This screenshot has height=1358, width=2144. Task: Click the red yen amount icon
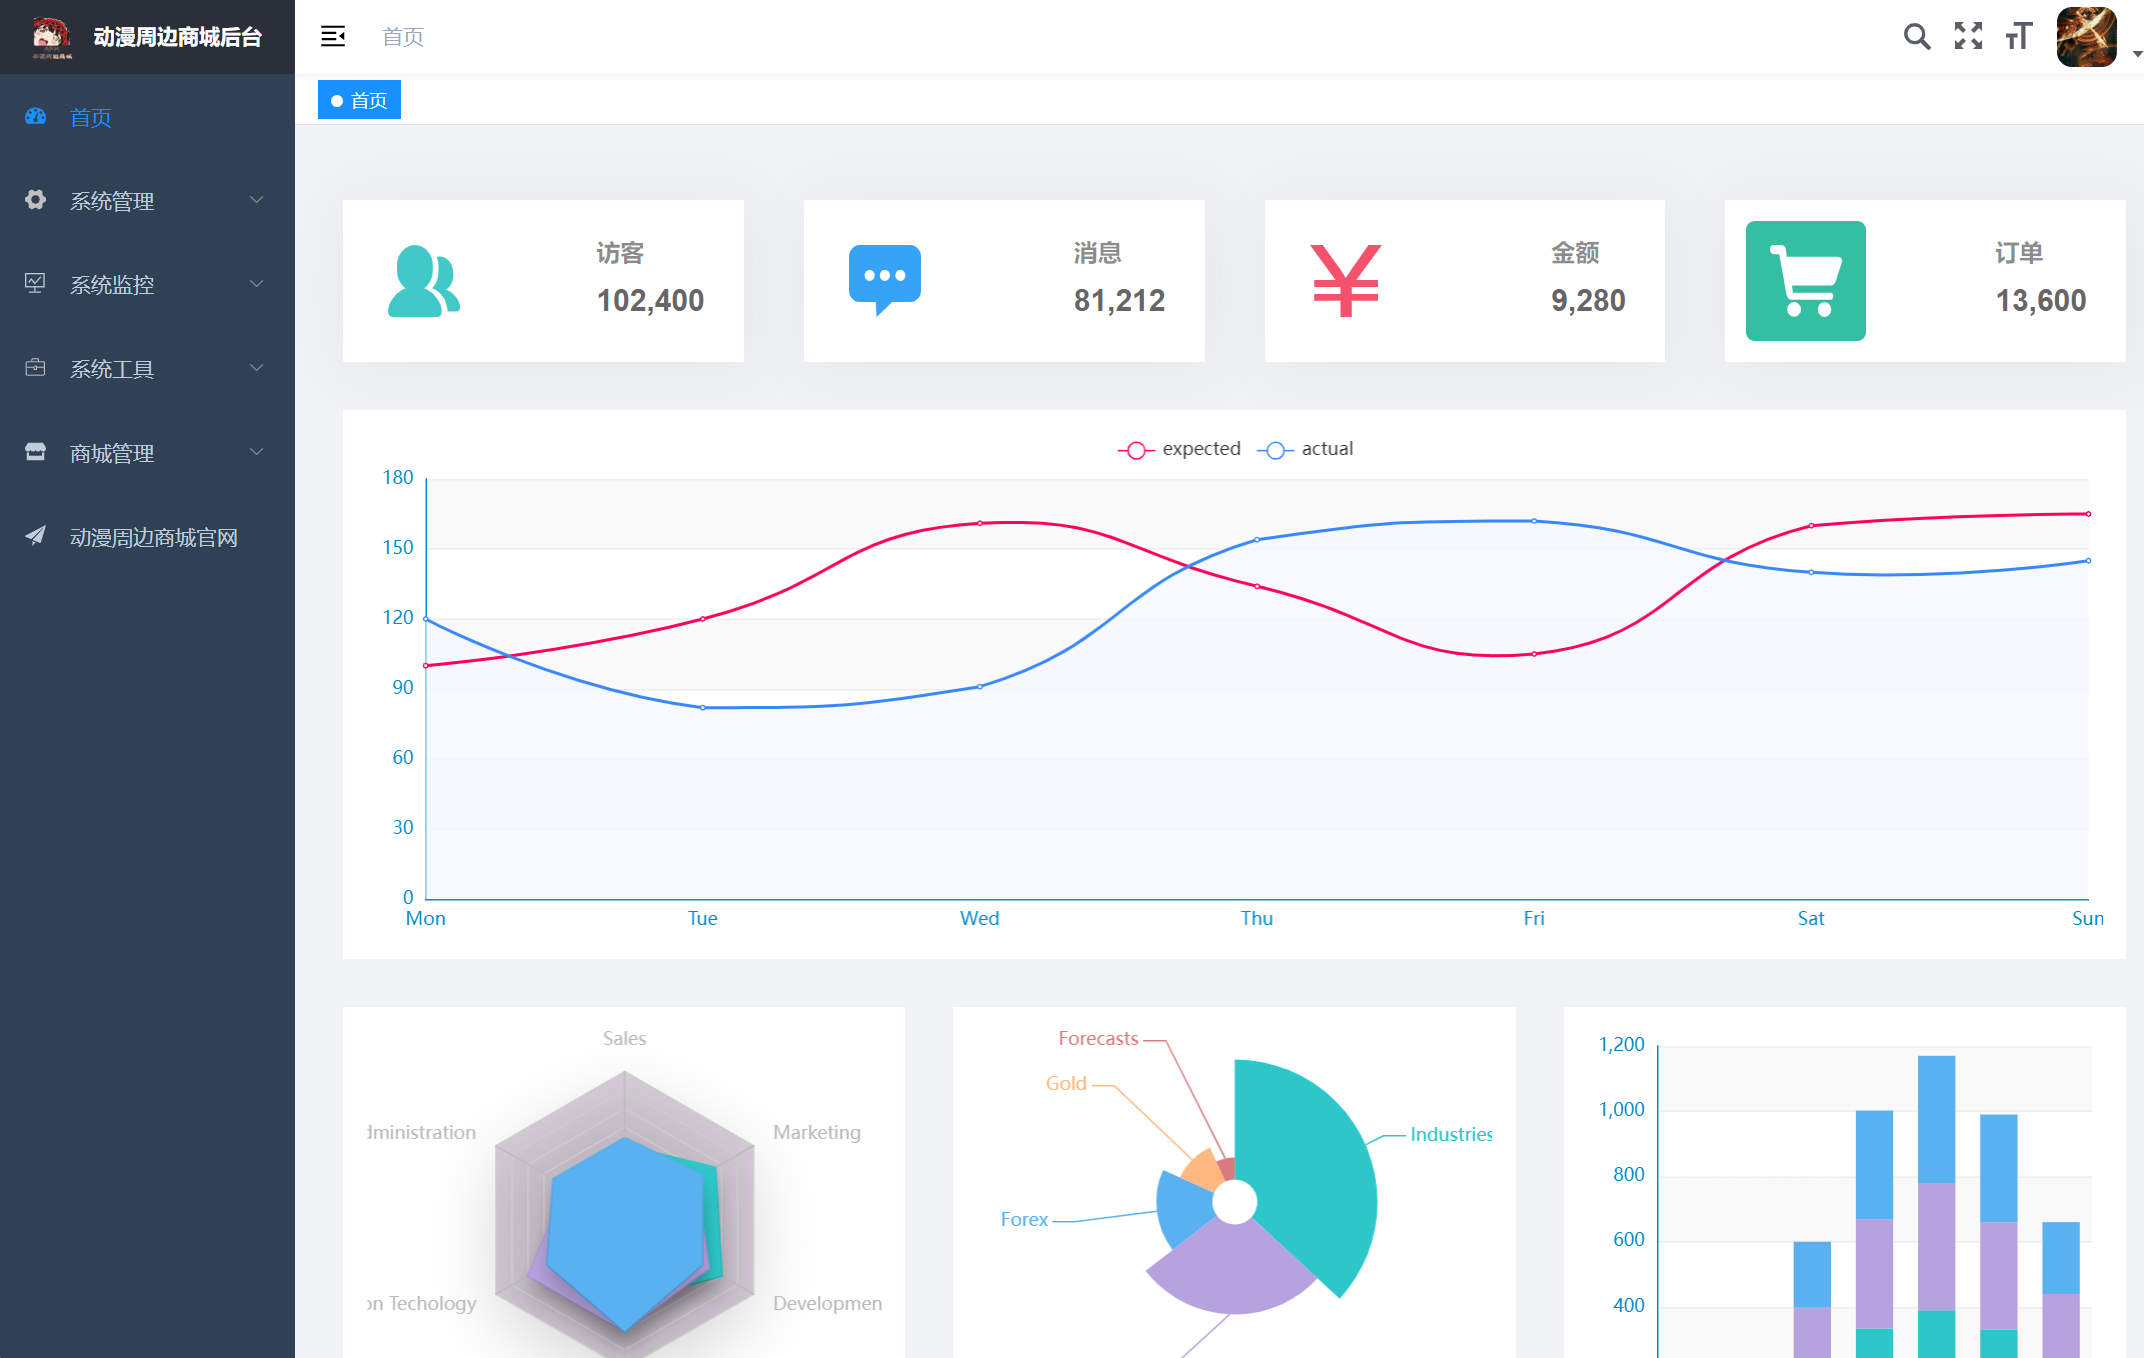[1345, 281]
